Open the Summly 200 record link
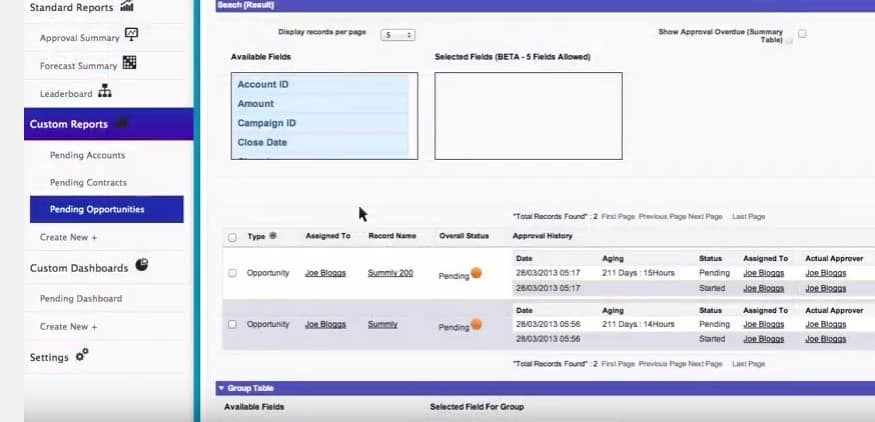 pyautogui.click(x=390, y=273)
